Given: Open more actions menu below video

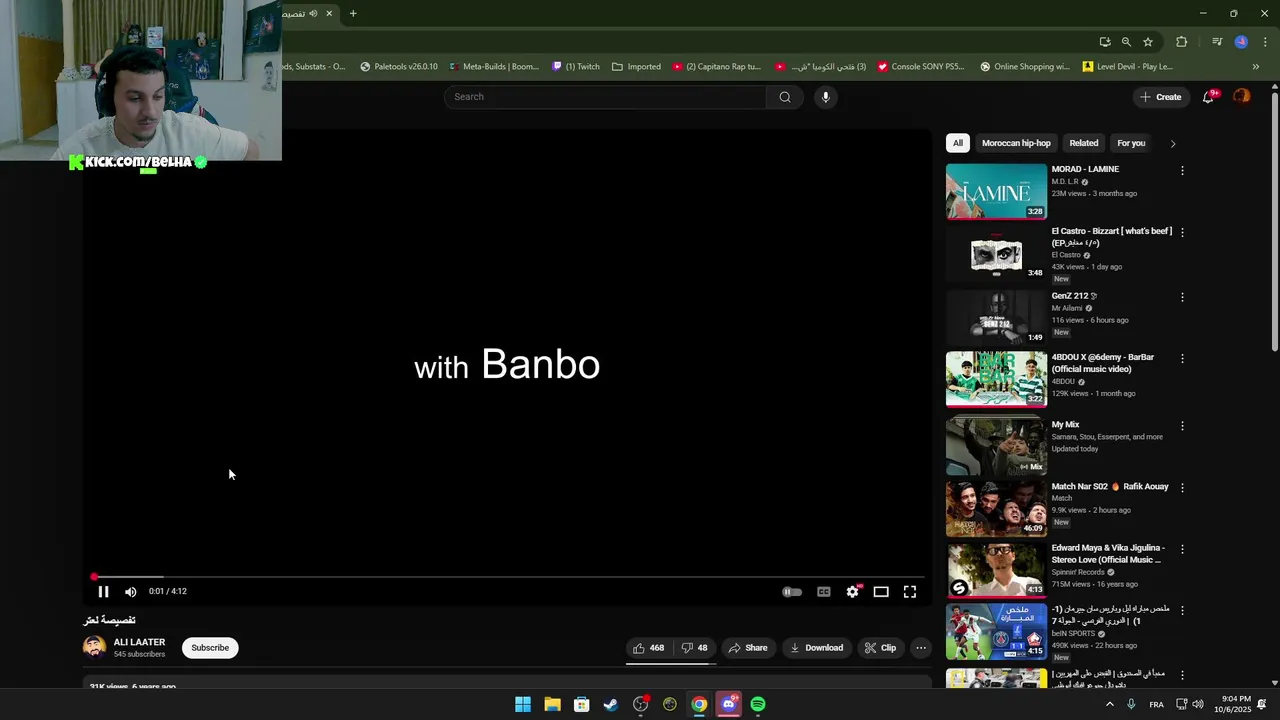Looking at the screenshot, I should click(921, 648).
